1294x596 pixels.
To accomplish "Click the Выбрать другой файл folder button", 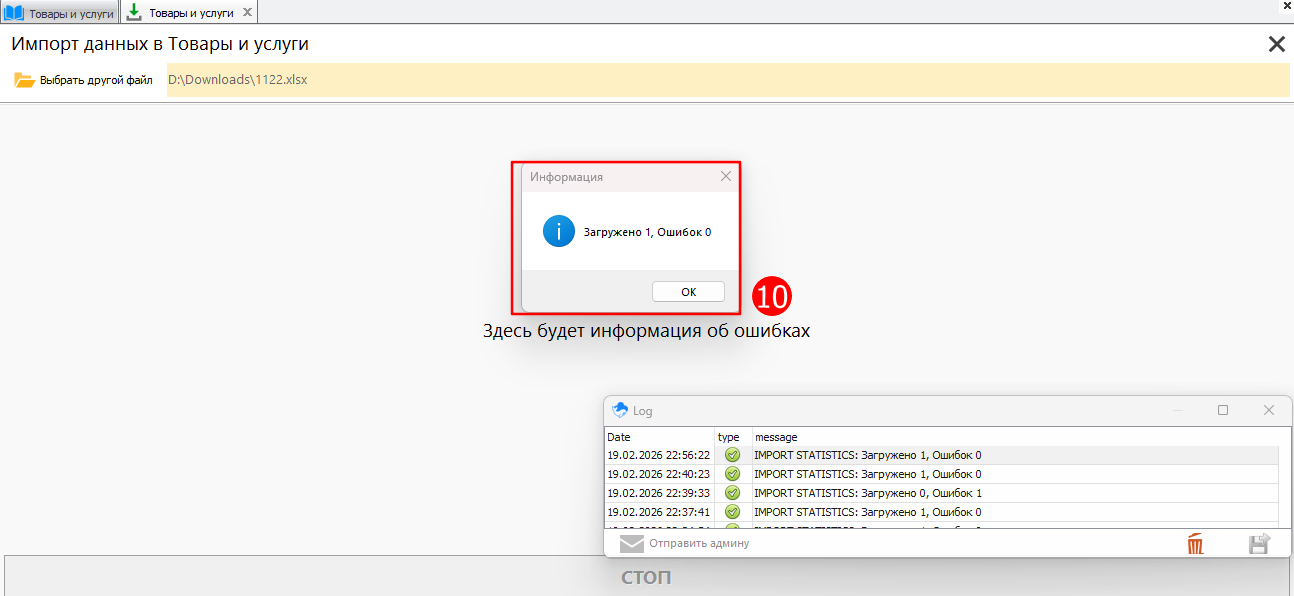I will tap(84, 80).
